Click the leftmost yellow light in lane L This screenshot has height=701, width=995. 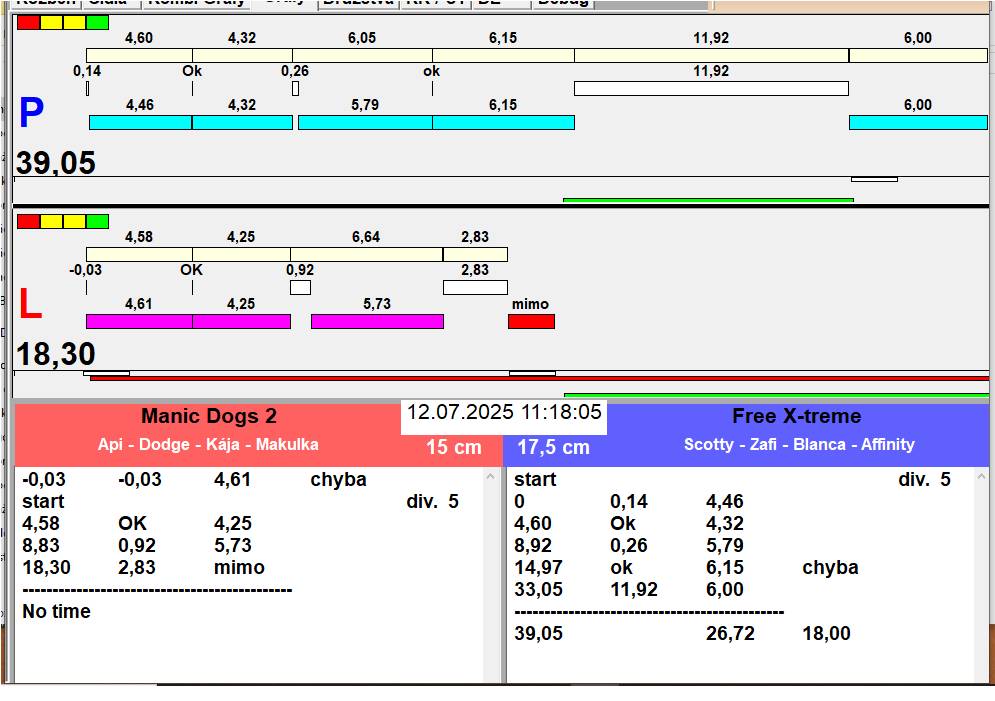pyautogui.click(x=52, y=221)
